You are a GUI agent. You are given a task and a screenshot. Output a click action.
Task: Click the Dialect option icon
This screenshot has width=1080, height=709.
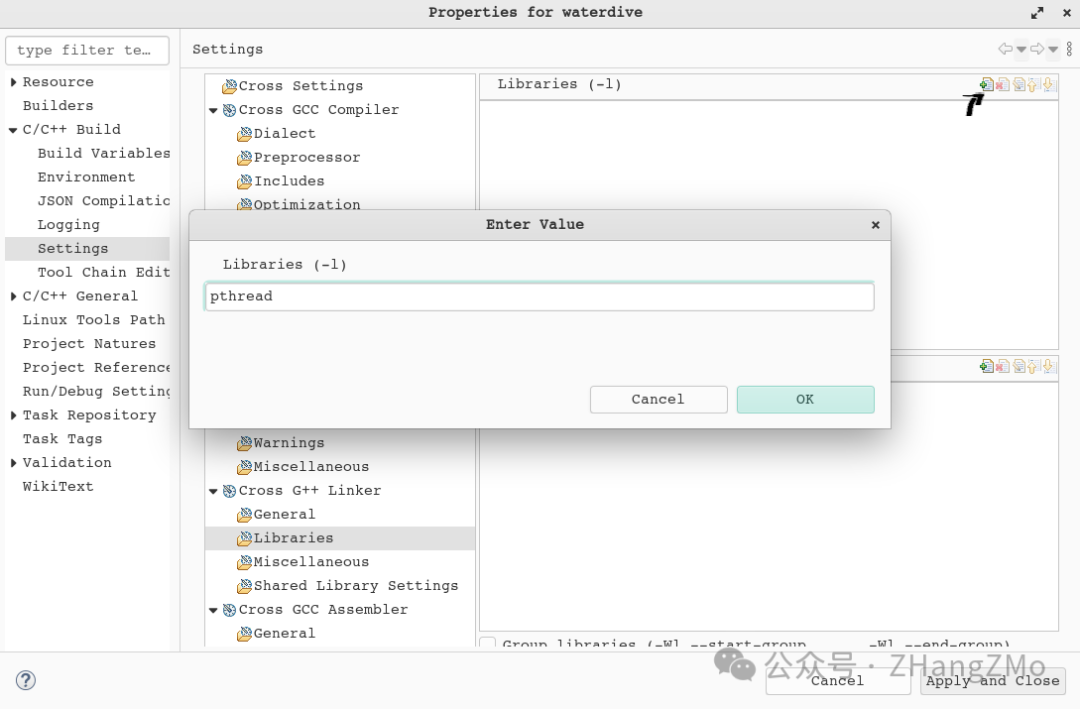coord(245,134)
